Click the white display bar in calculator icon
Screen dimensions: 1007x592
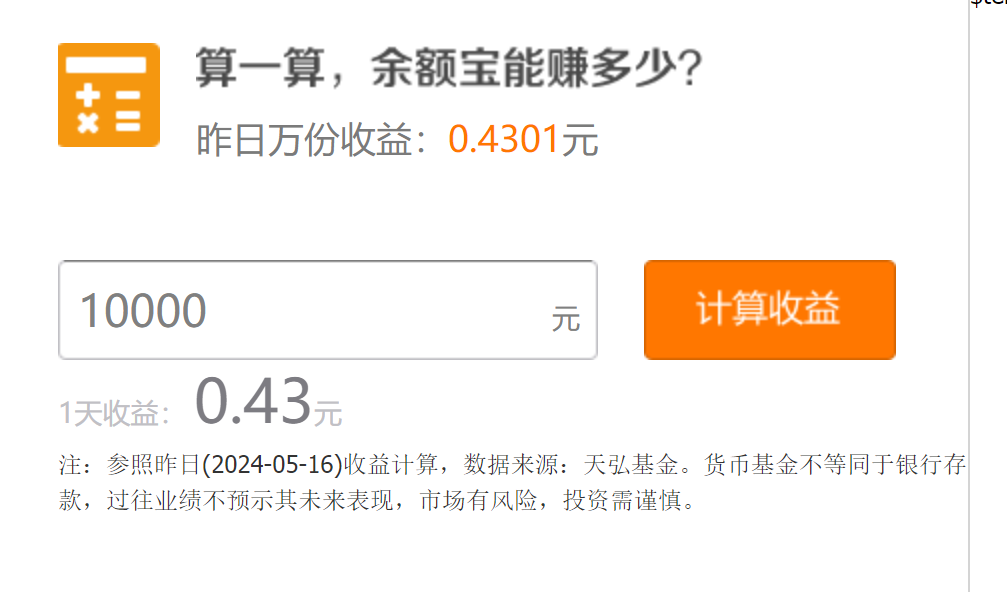coord(106,65)
